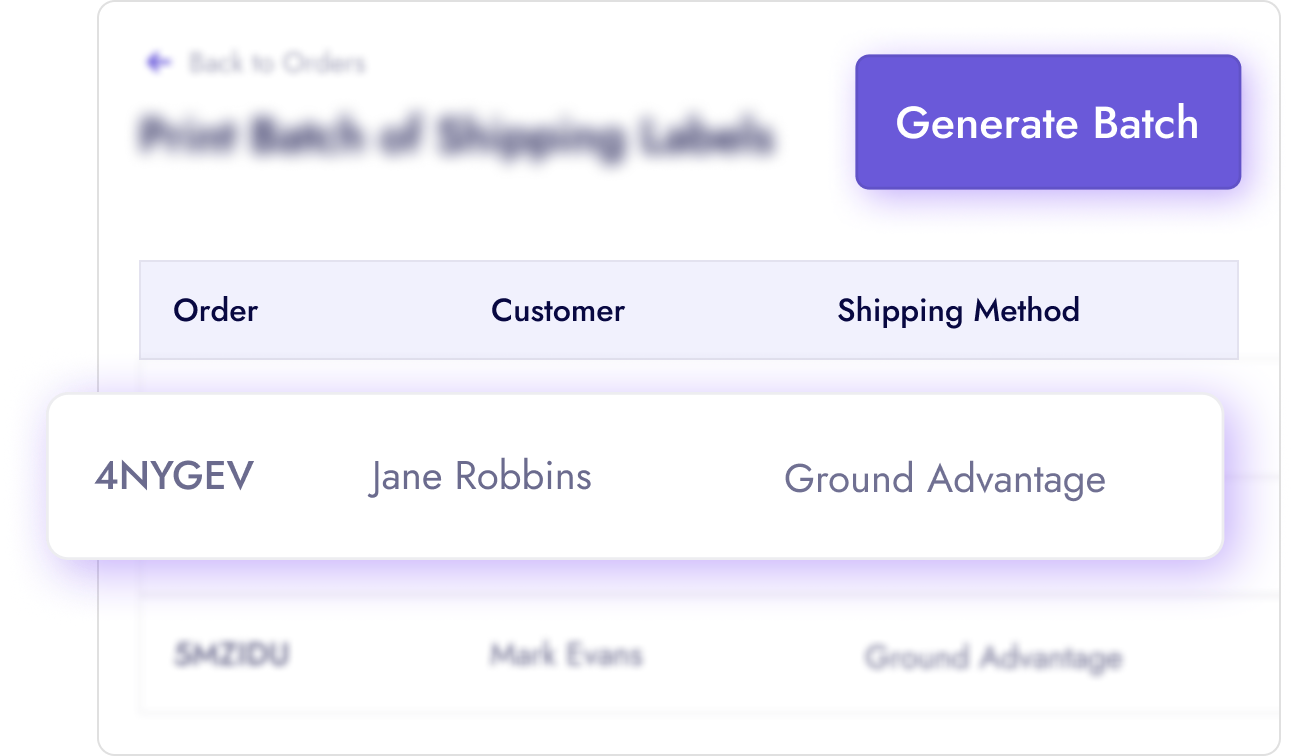Screen dimensions: 1291x756
Task: Click Ground Advantage on Mark Evans' row
Action: pos(994,658)
